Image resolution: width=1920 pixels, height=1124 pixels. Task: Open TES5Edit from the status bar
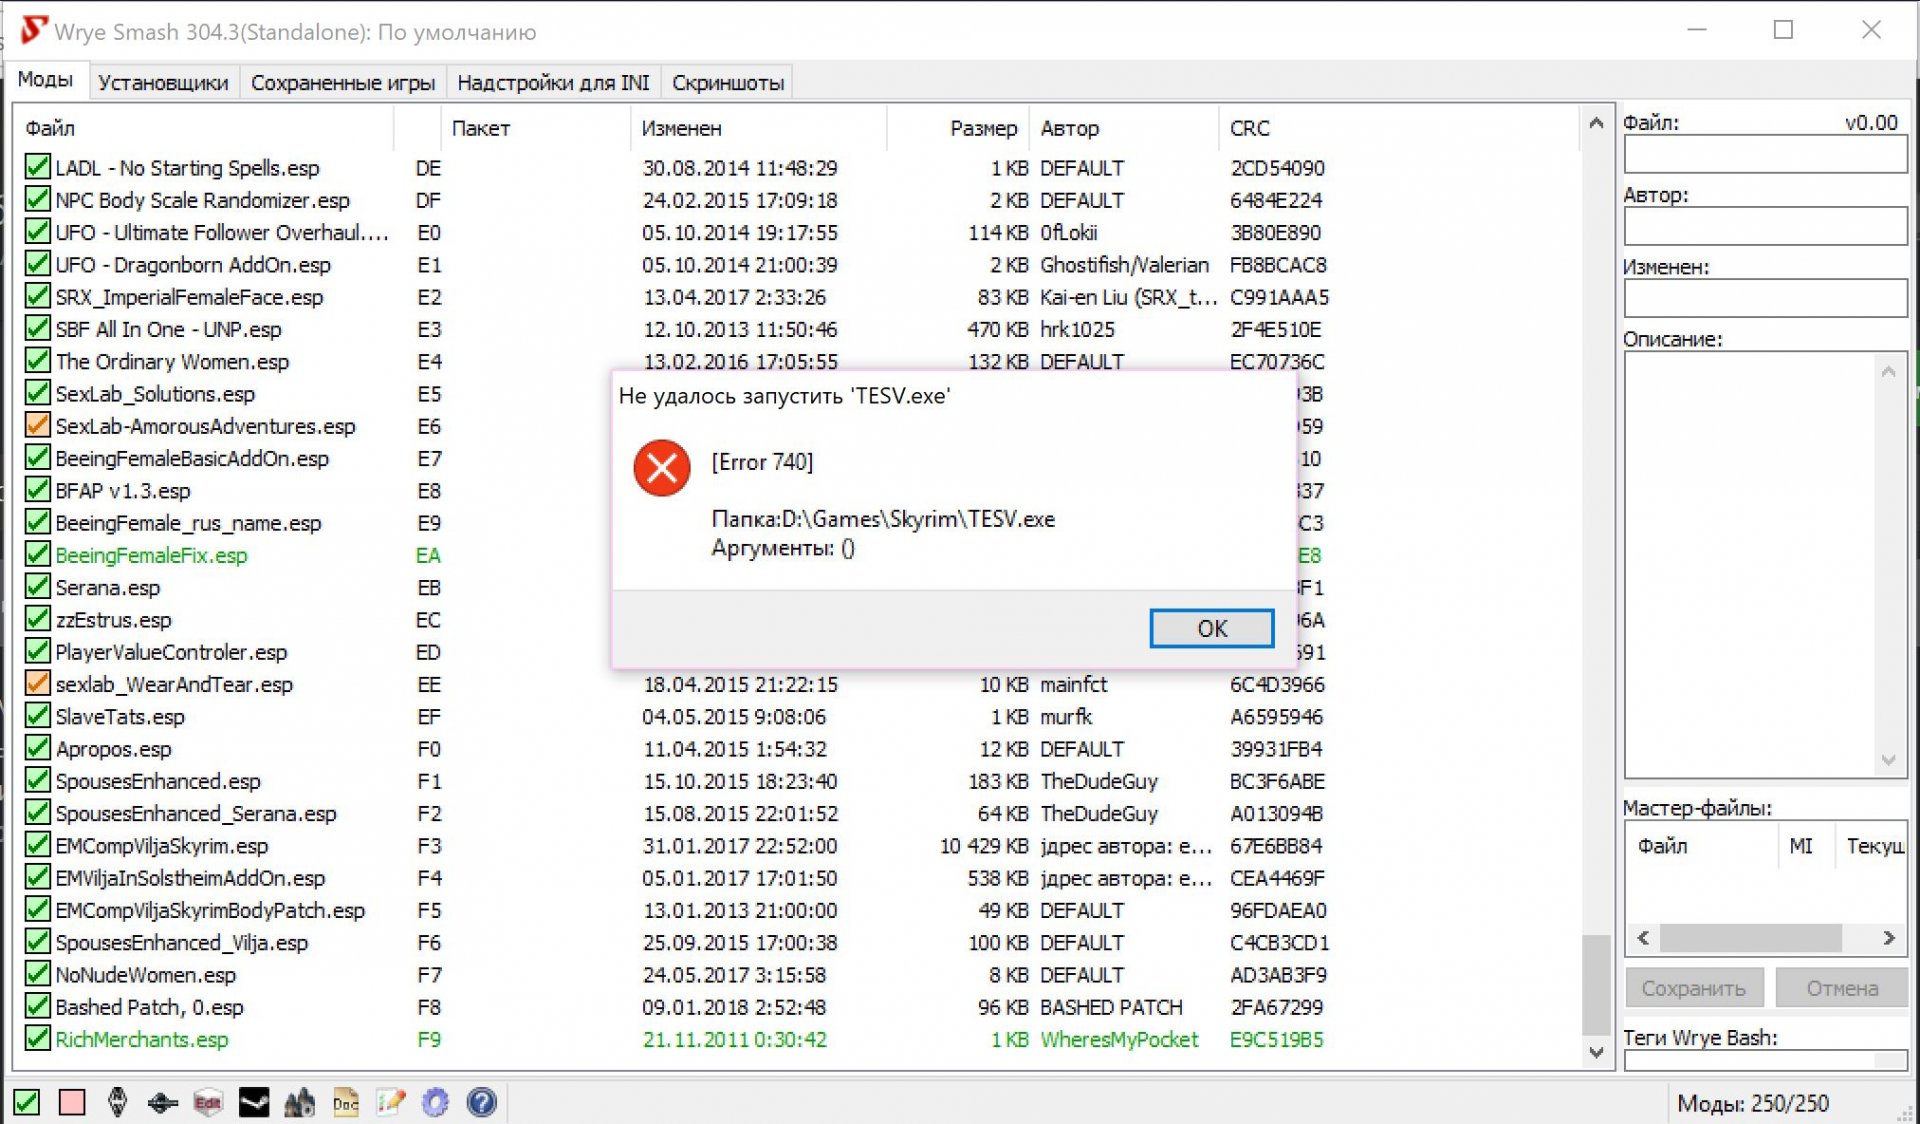(208, 1102)
